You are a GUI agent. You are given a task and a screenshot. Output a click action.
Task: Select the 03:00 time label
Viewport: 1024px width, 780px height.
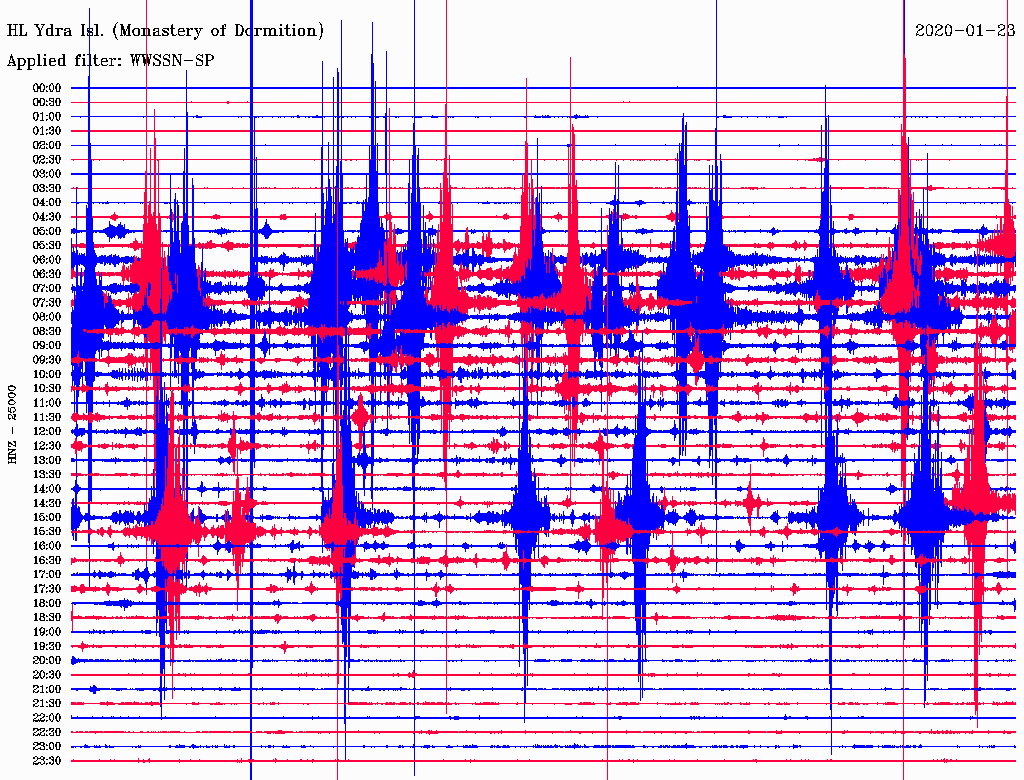pyautogui.click(x=47, y=174)
